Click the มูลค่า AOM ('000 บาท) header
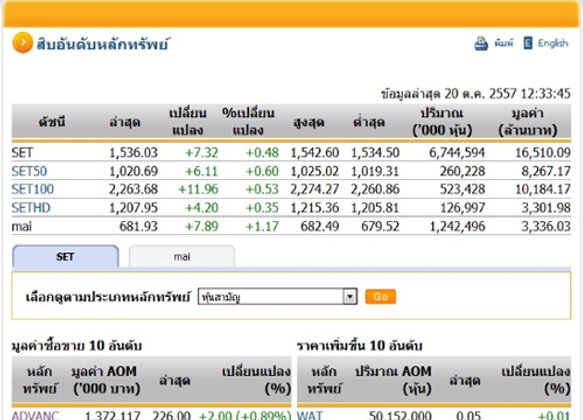This screenshot has height=420, width=583. tap(106, 380)
